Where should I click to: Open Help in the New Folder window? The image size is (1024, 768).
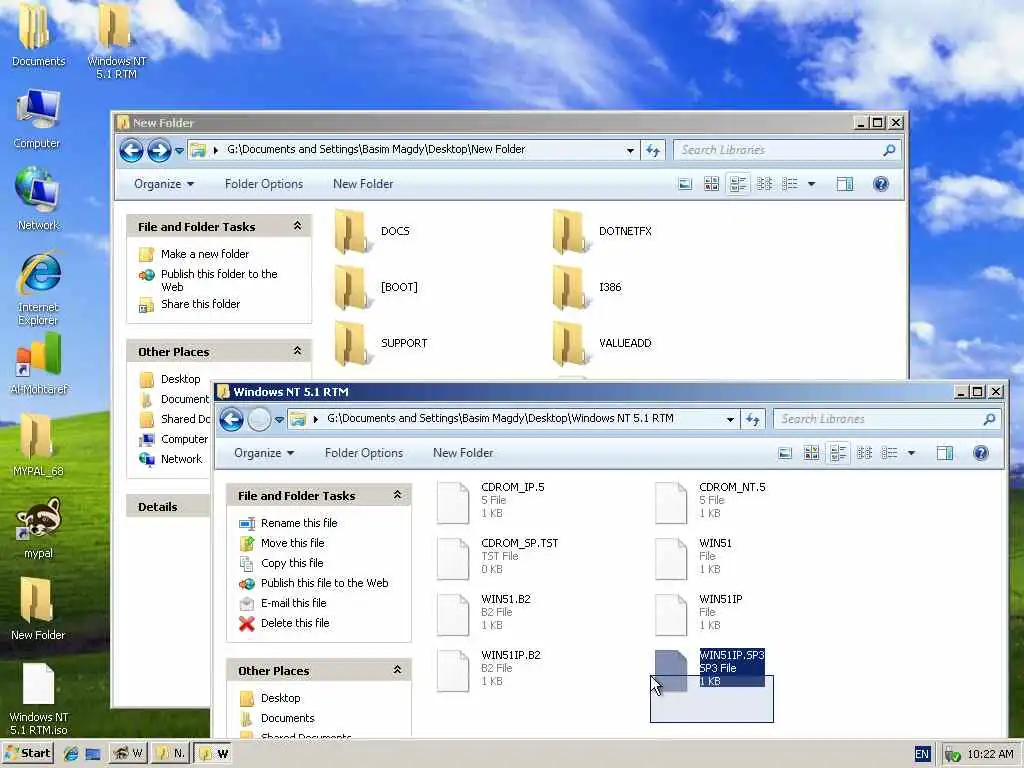(880, 184)
